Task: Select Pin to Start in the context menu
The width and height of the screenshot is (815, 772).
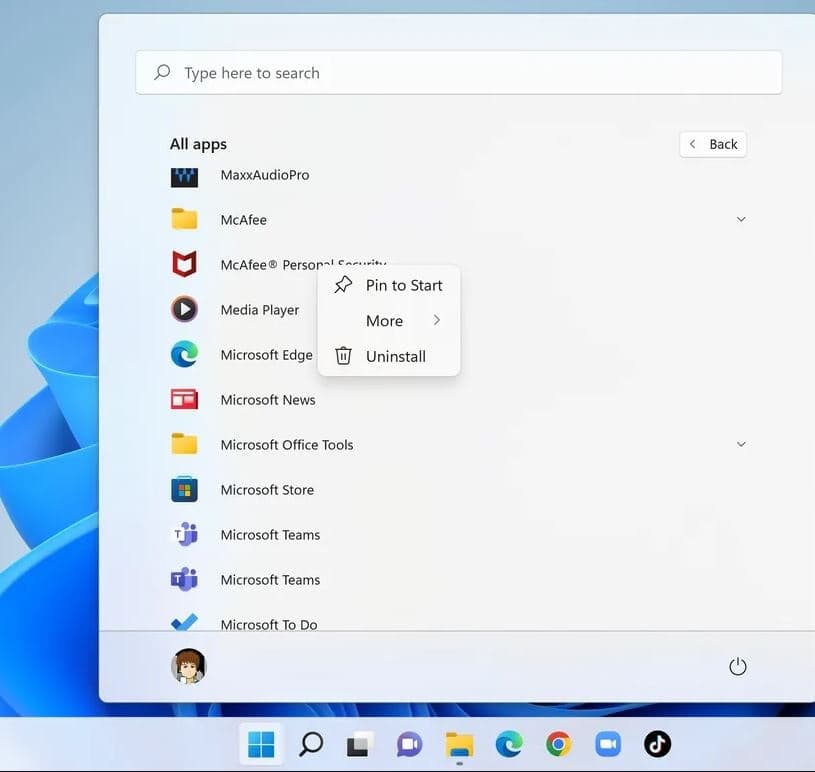Action: coord(403,285)
